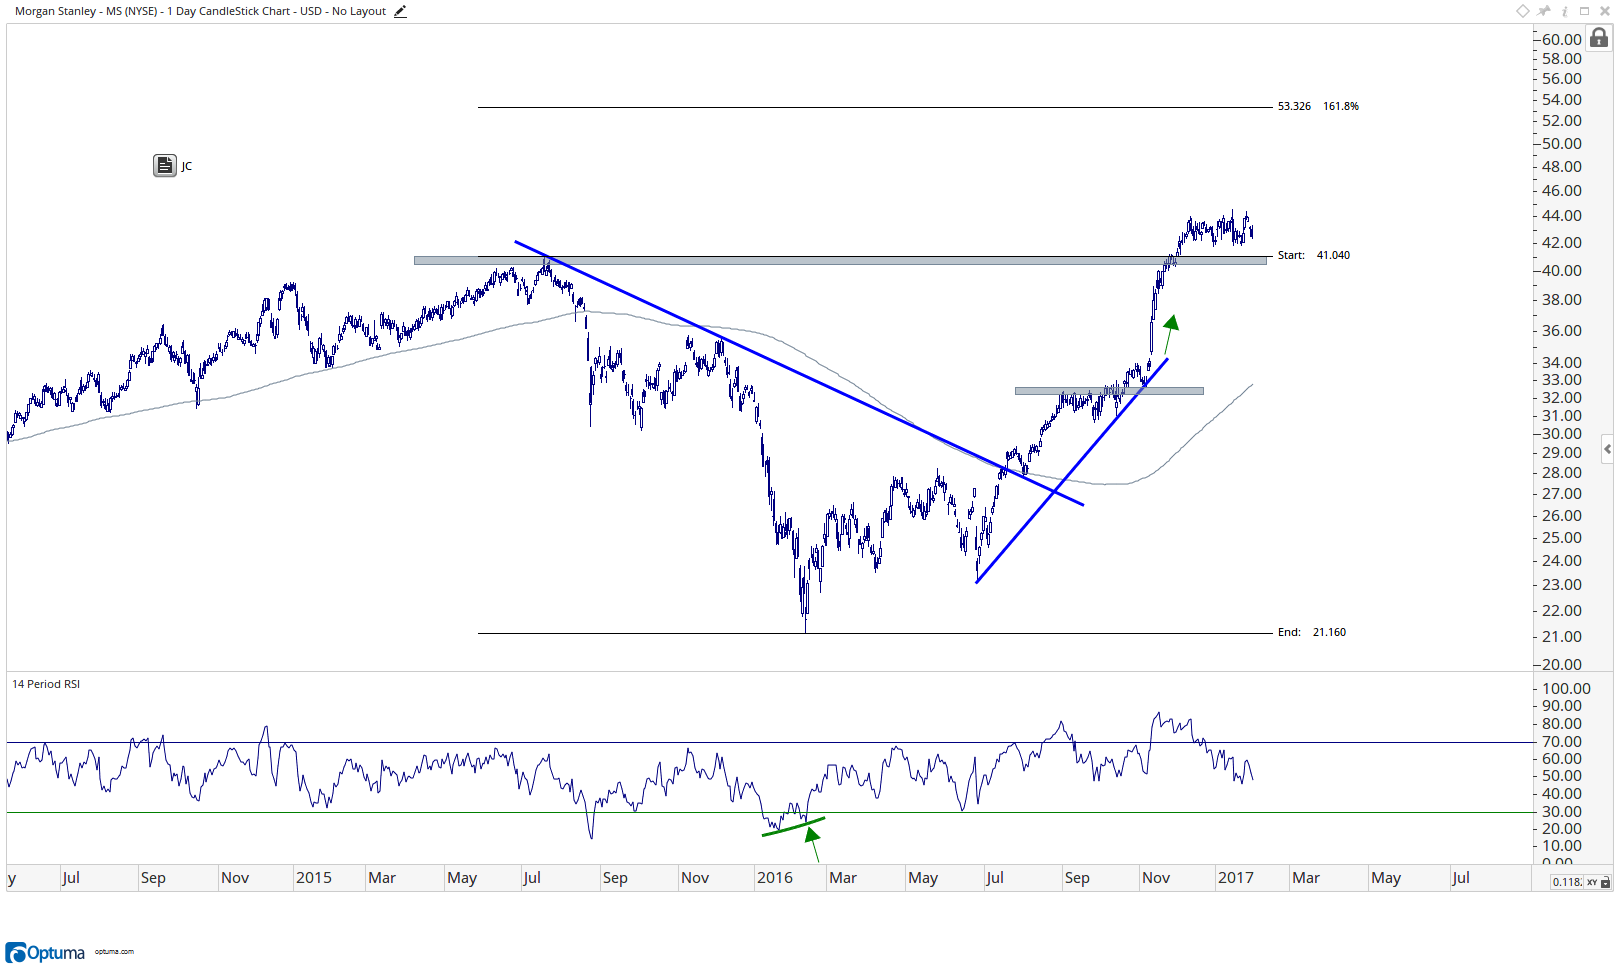Click the 2015 marker on the date axis
Screen dimensions: 1620x967
313,878
